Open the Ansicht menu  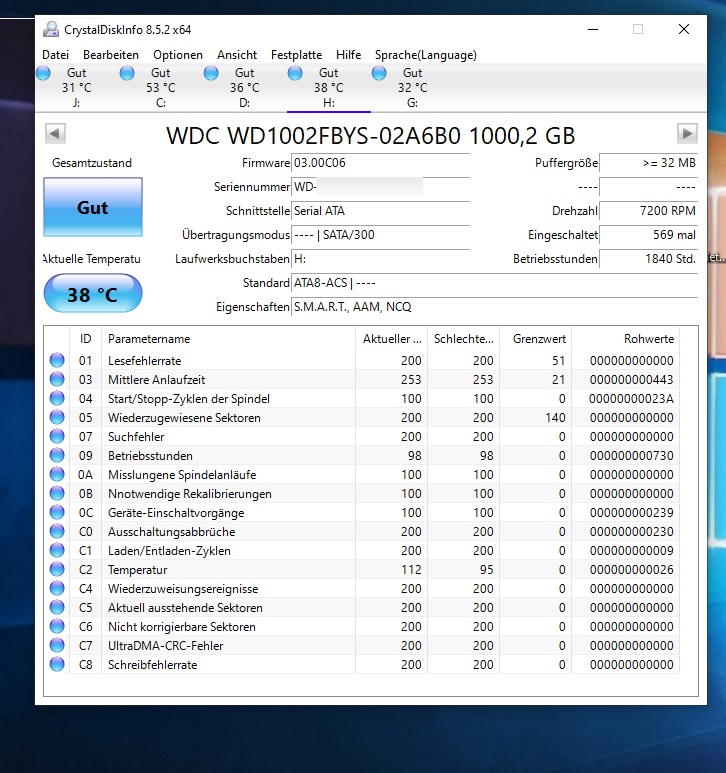click(237, 55)
